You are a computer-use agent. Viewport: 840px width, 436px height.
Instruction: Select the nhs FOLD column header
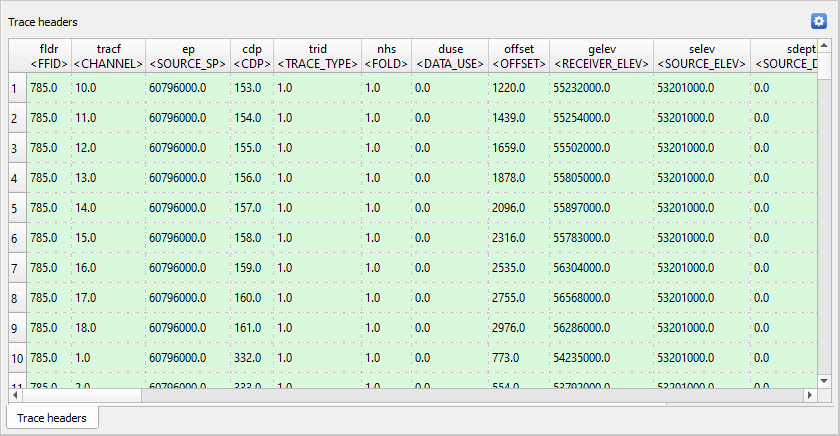tap(386, 56)
